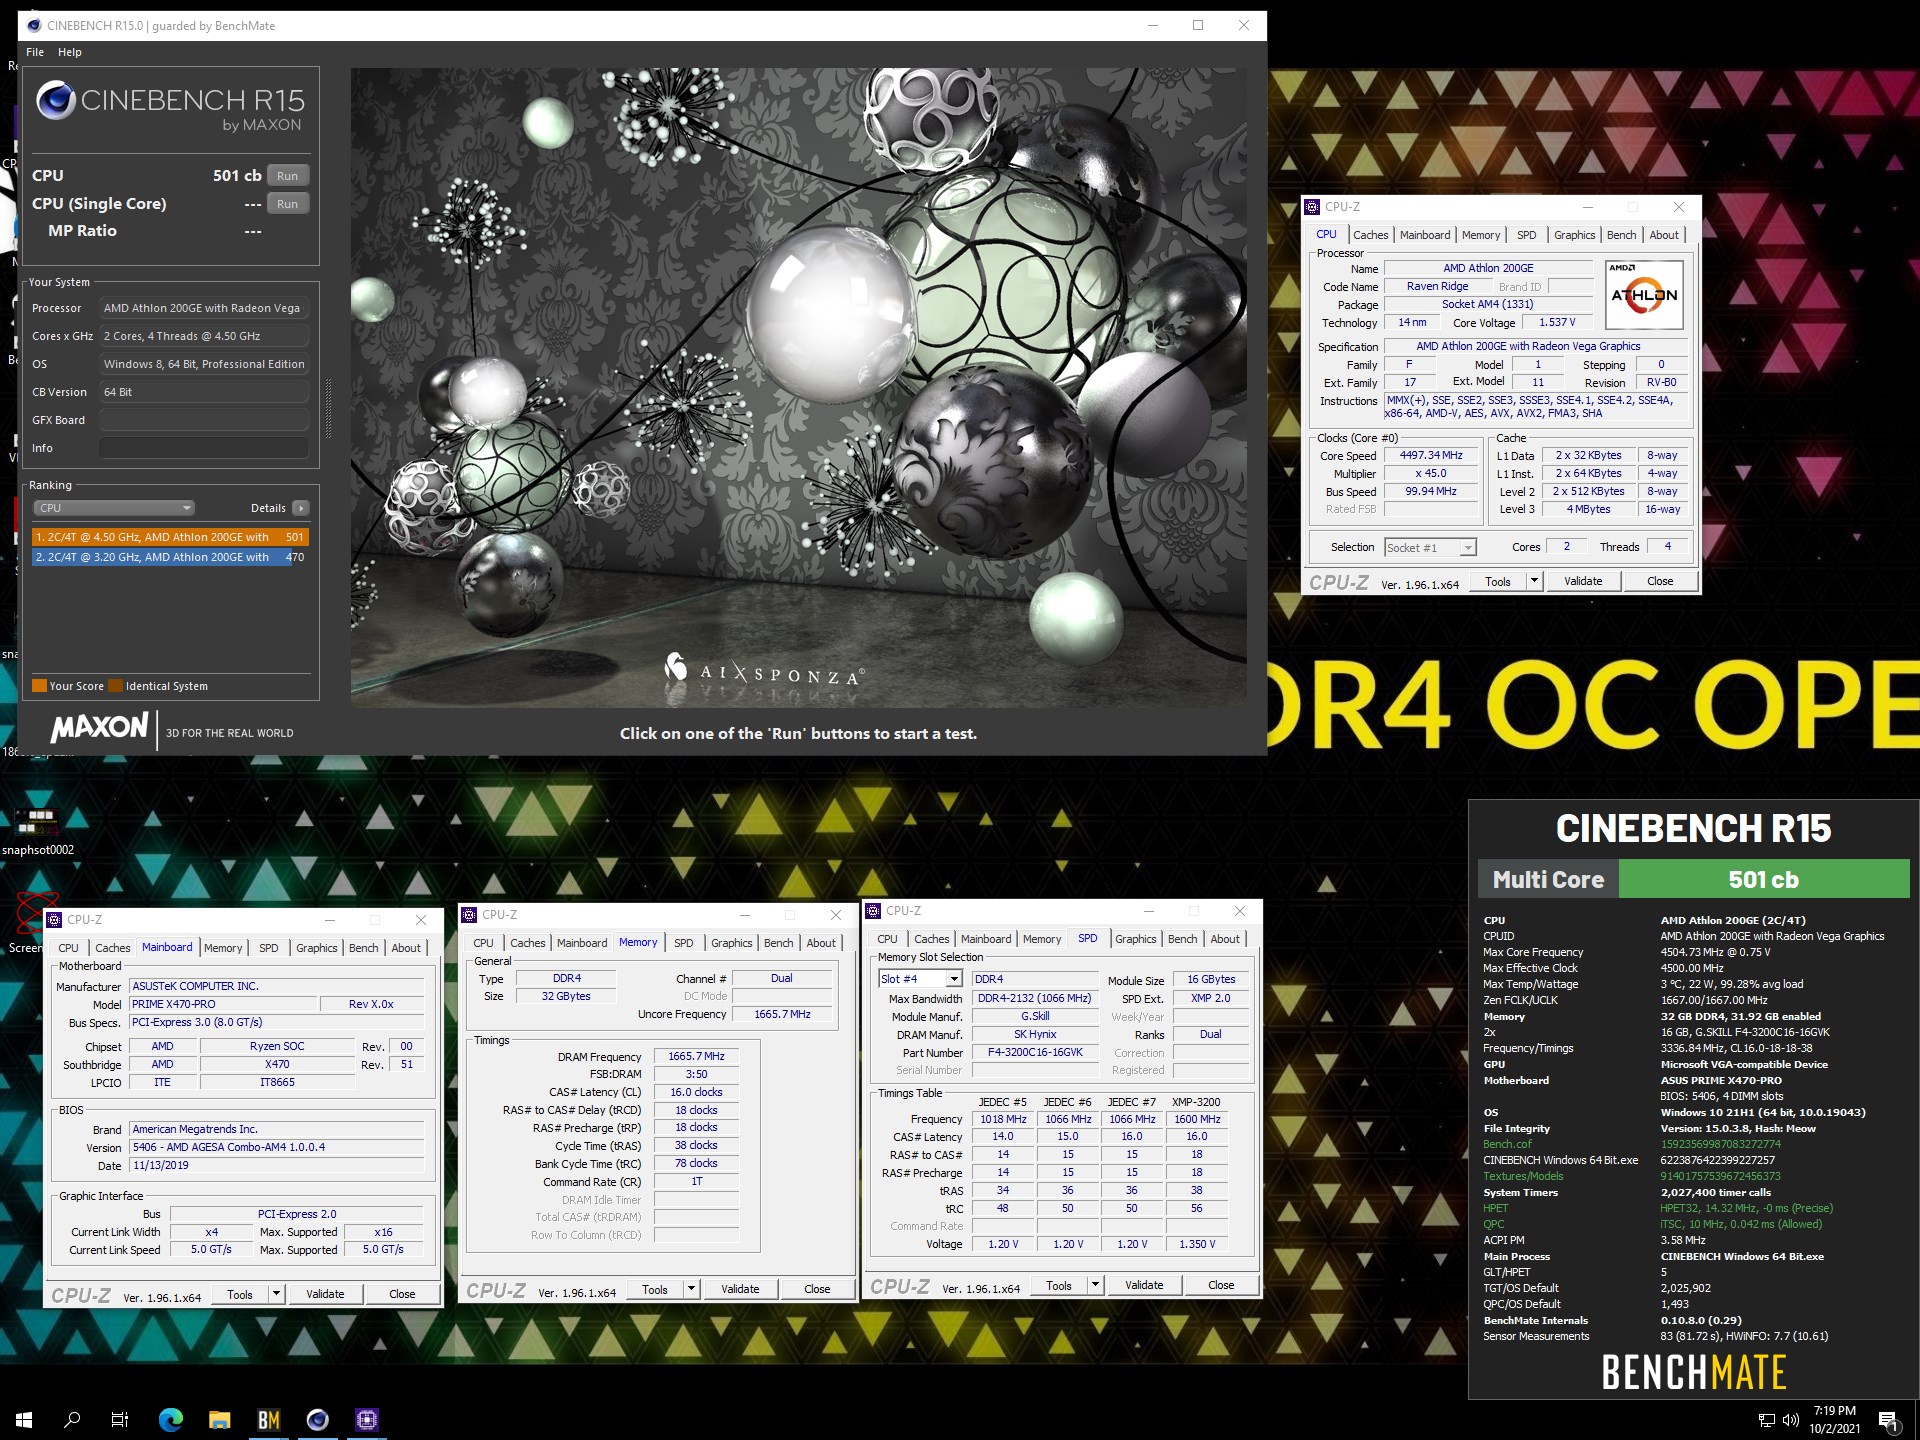Screen dimensions: 1920x1440
Task: Switch to Cinebench taskbar icon
Action: pyautogui.click(x=318, y=1419)
